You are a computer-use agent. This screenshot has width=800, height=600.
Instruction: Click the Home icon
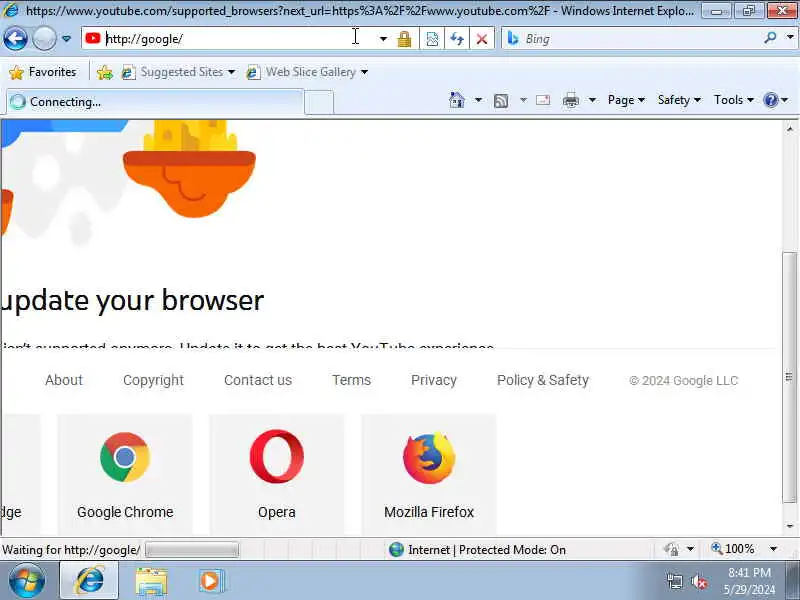pyautogui.click(x=457, y=100)
